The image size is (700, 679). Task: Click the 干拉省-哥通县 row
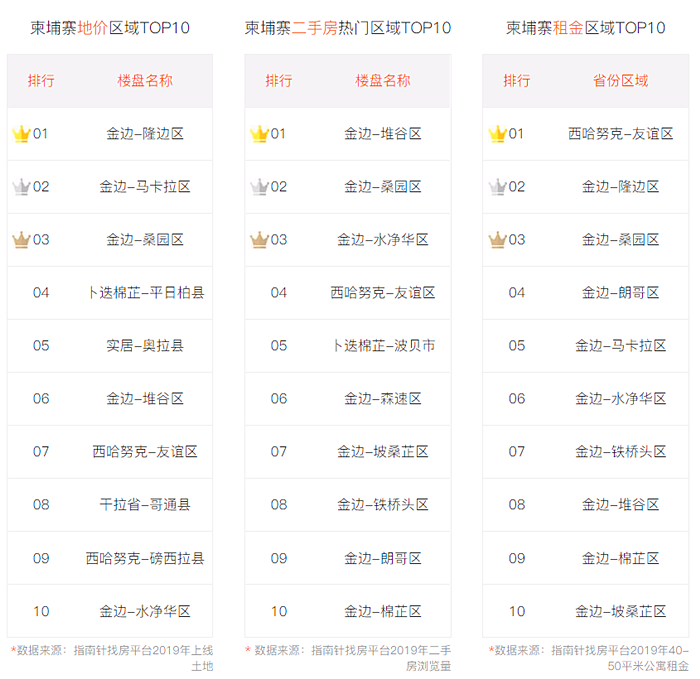[x=110, y=505]
